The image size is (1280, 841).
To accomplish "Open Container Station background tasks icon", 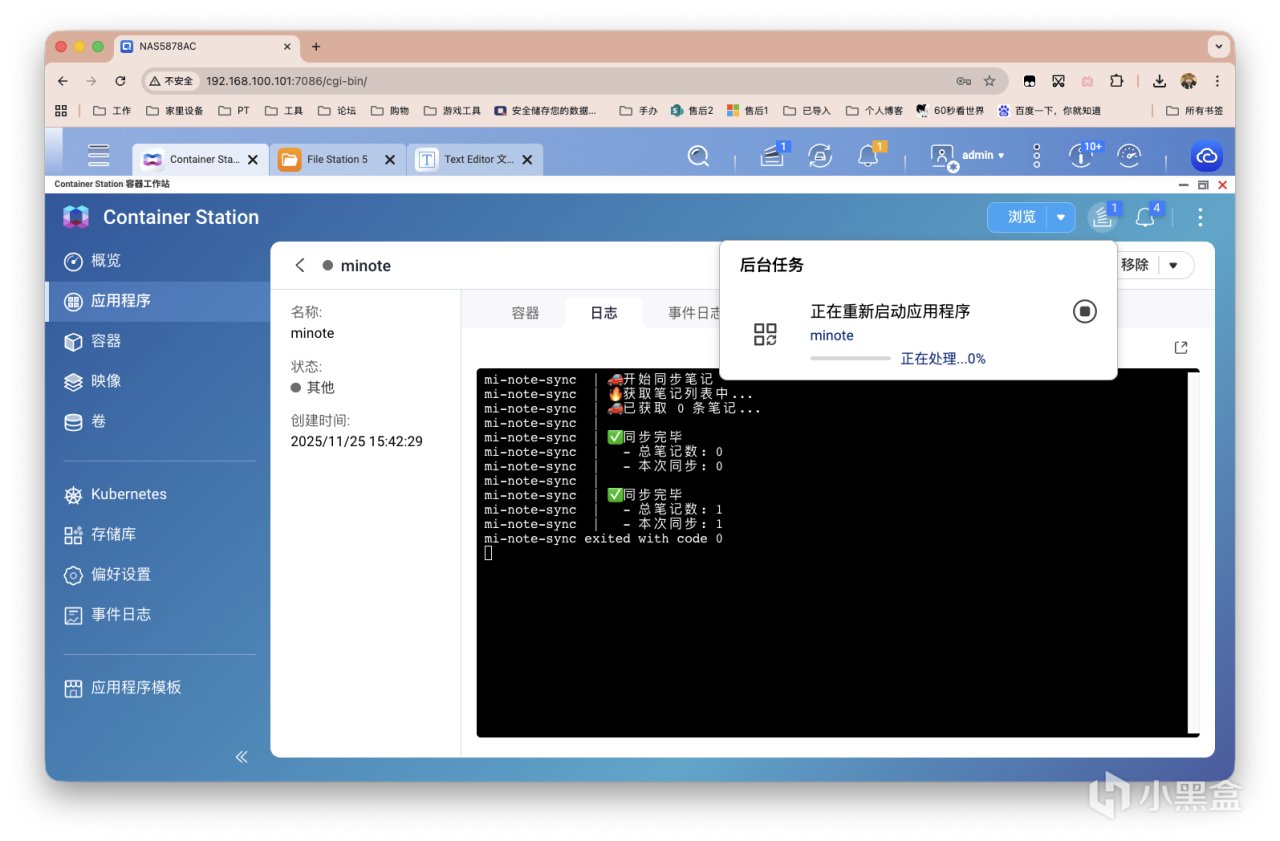I will (x=1102, y=216).
